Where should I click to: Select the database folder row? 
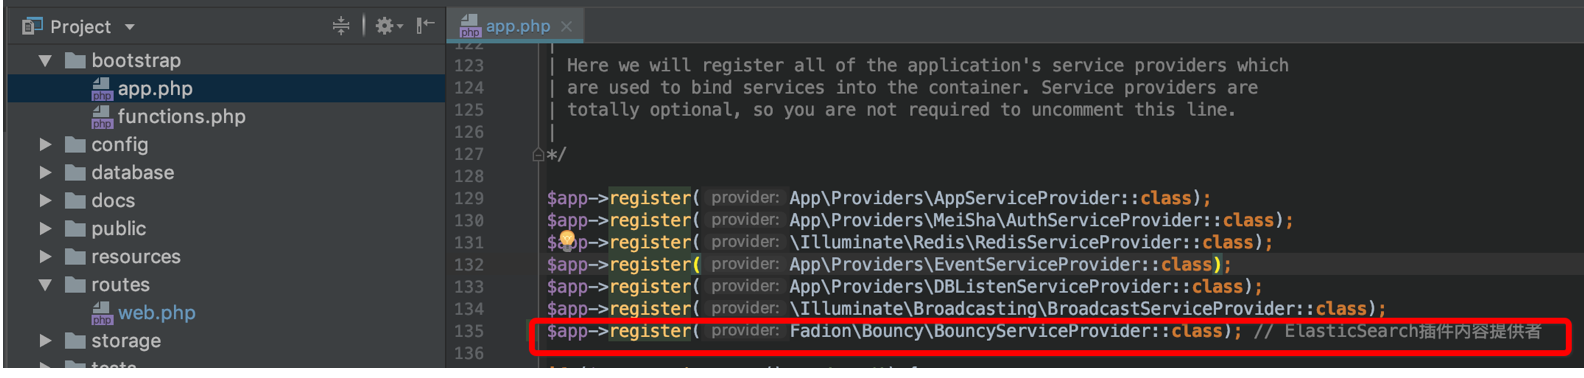click(x=226, y=173)
